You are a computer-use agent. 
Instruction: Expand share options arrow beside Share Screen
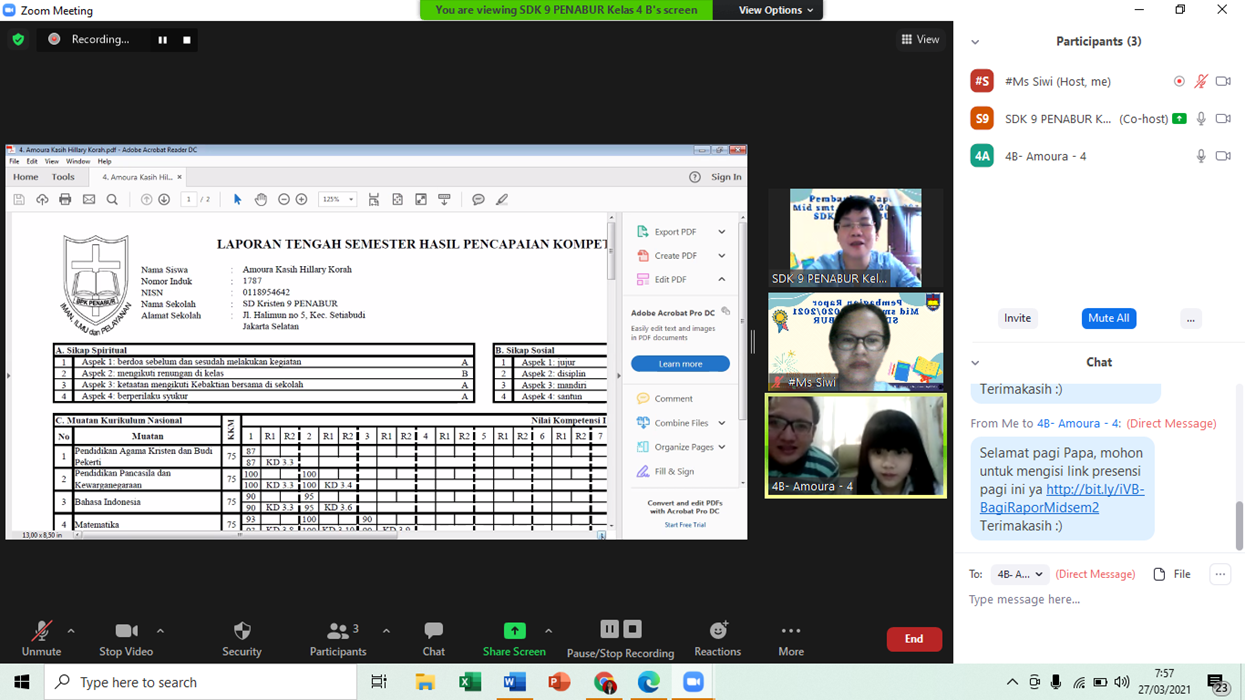548,631
